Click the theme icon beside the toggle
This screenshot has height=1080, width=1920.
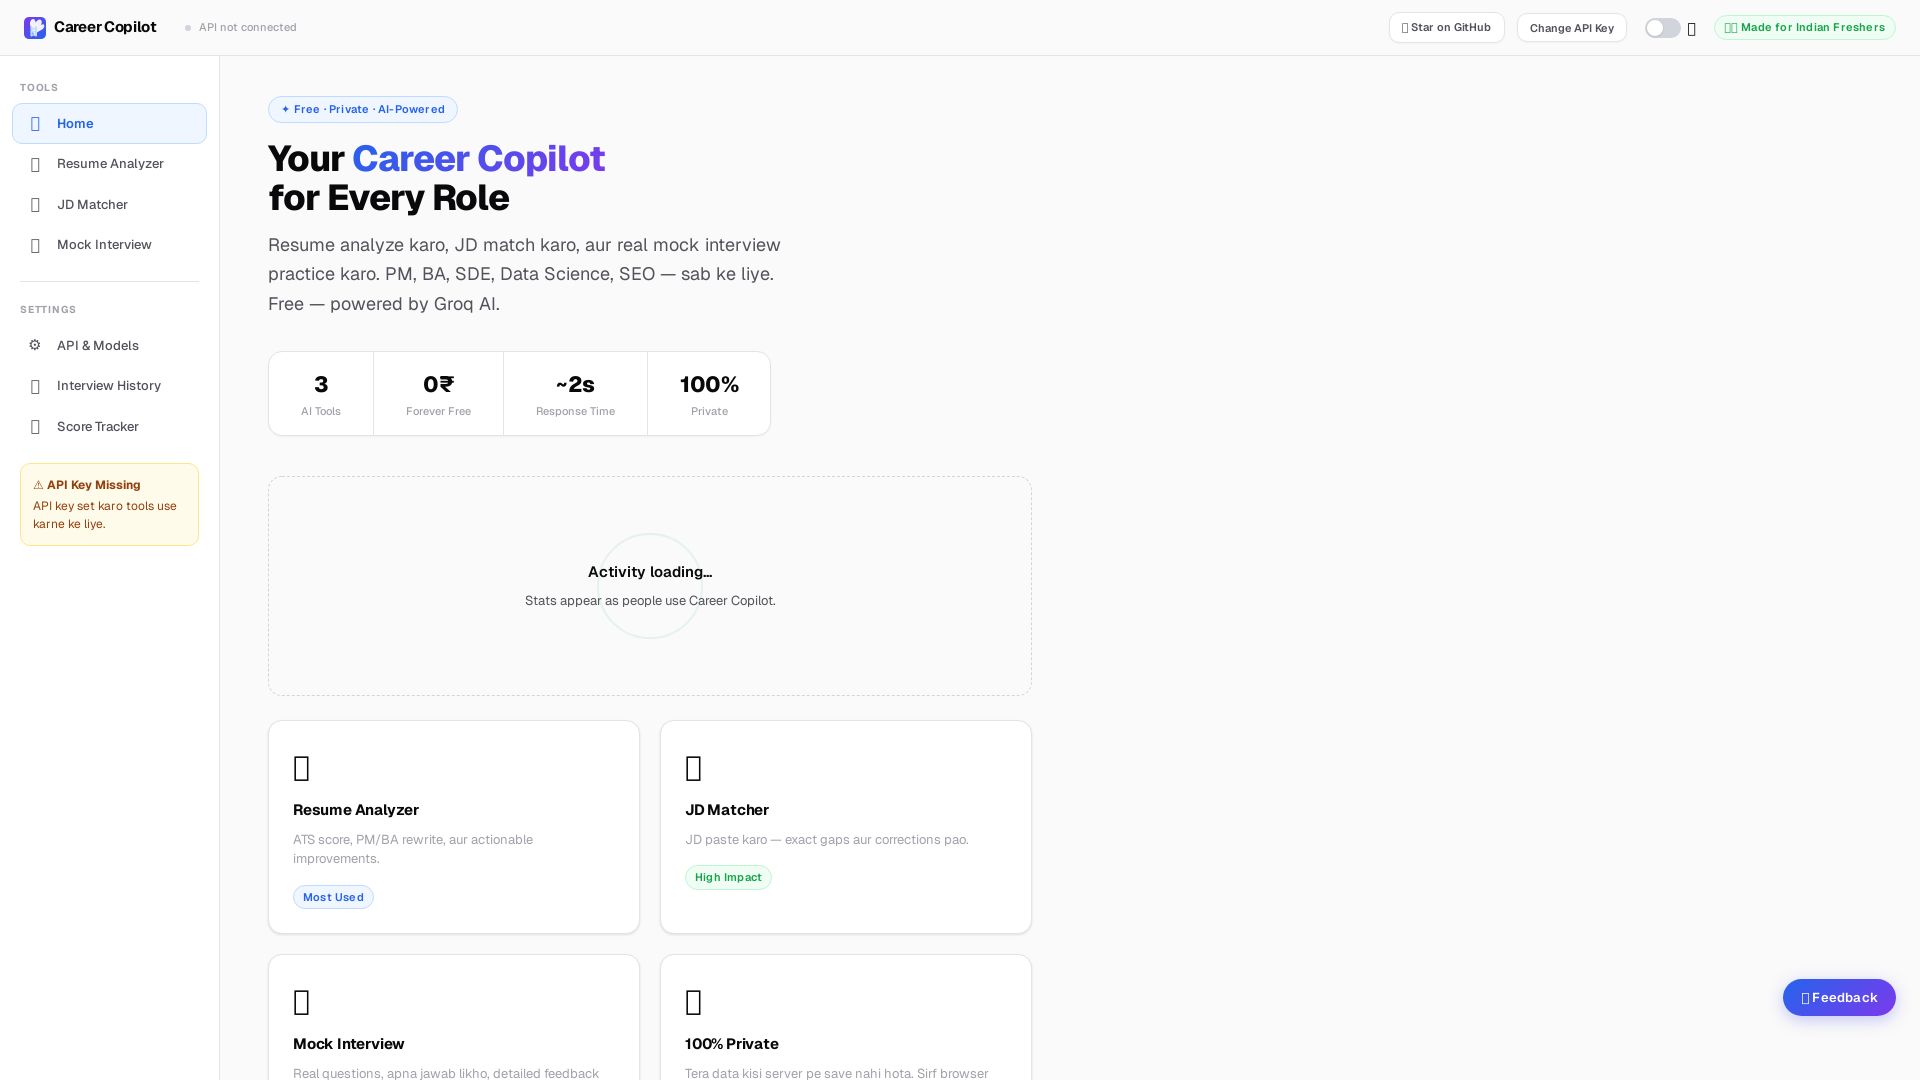click(x=1691, y=29)
